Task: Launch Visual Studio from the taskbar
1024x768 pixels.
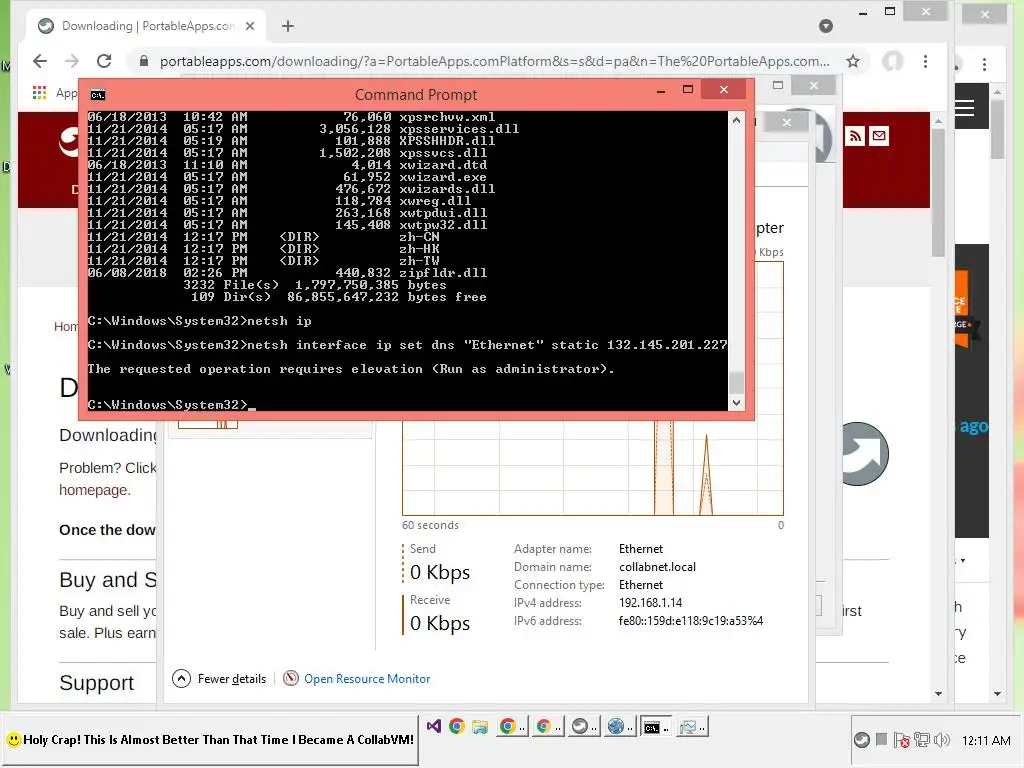Action: tap(434, 726)
